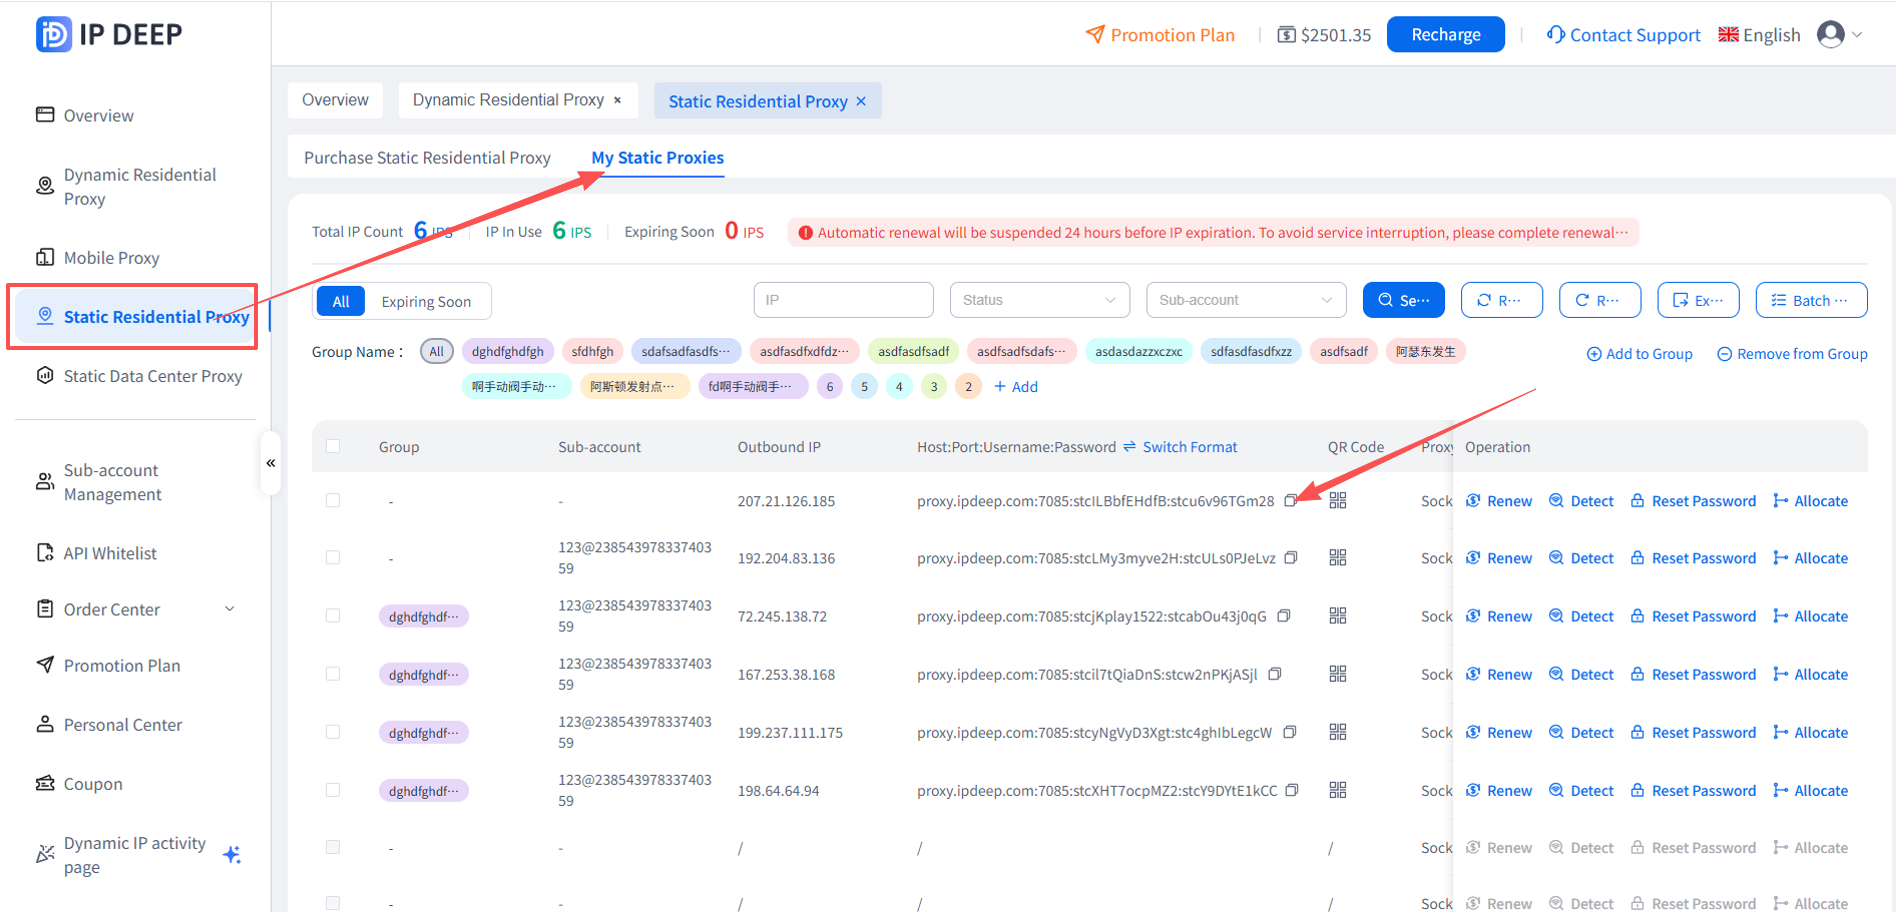This screenshot has height=912, width=1896.
Task: Select the asdasdazzxczxc group tag
Action: [x=1138, y=351]
